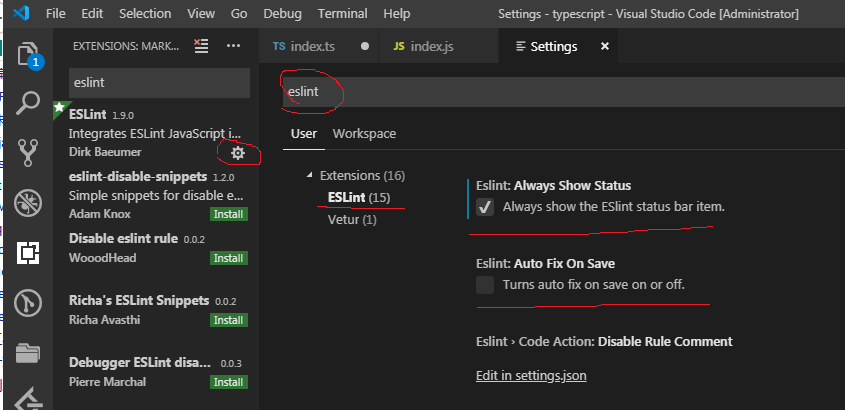The width and height of the screenshot is (845, 410).
Task: Clear the extensions search results
Action: pyautogui.click(x=201, y=46)
